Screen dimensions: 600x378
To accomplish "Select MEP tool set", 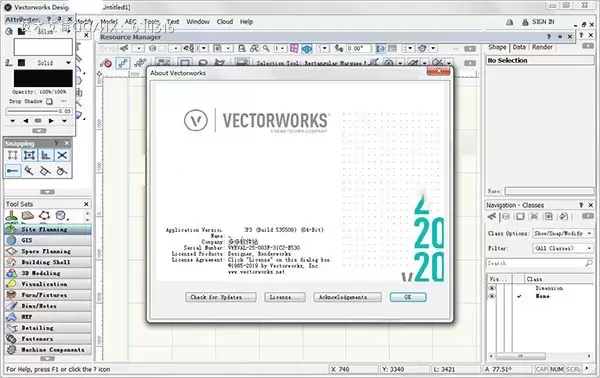I will tap(48, 317).
